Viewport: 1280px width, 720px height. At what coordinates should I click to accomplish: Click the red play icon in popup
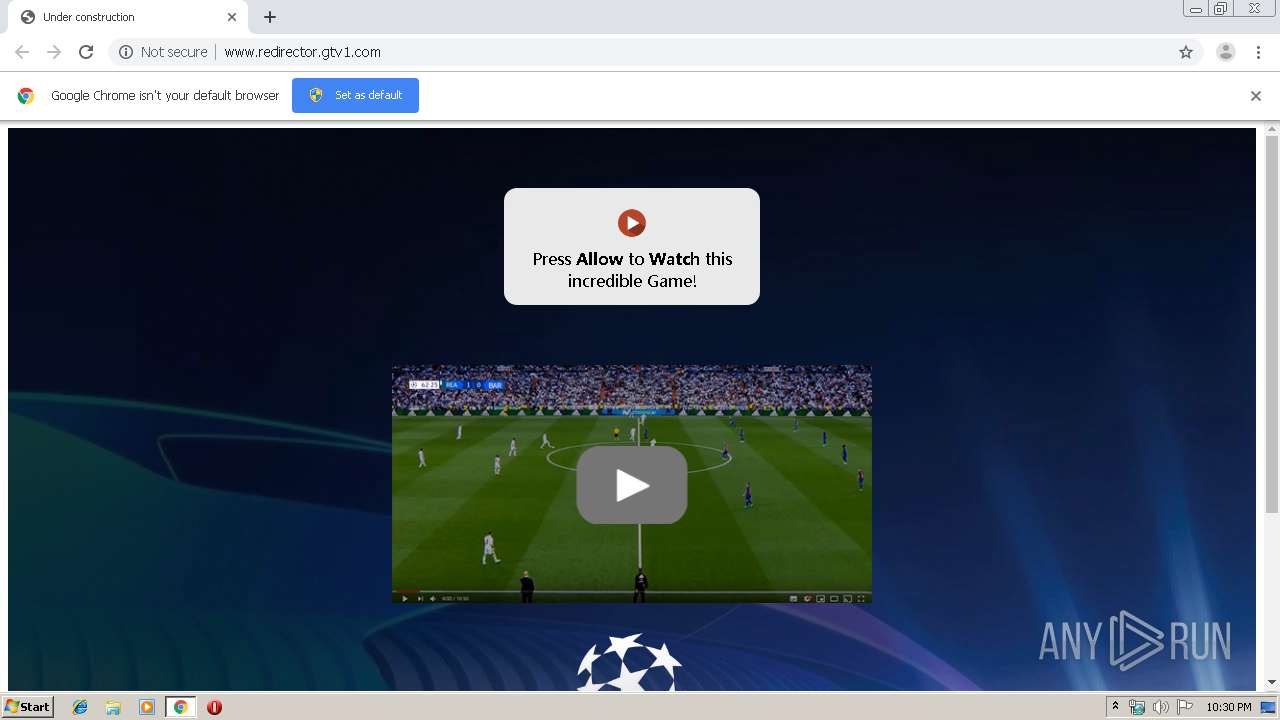(x=632, y=223)
